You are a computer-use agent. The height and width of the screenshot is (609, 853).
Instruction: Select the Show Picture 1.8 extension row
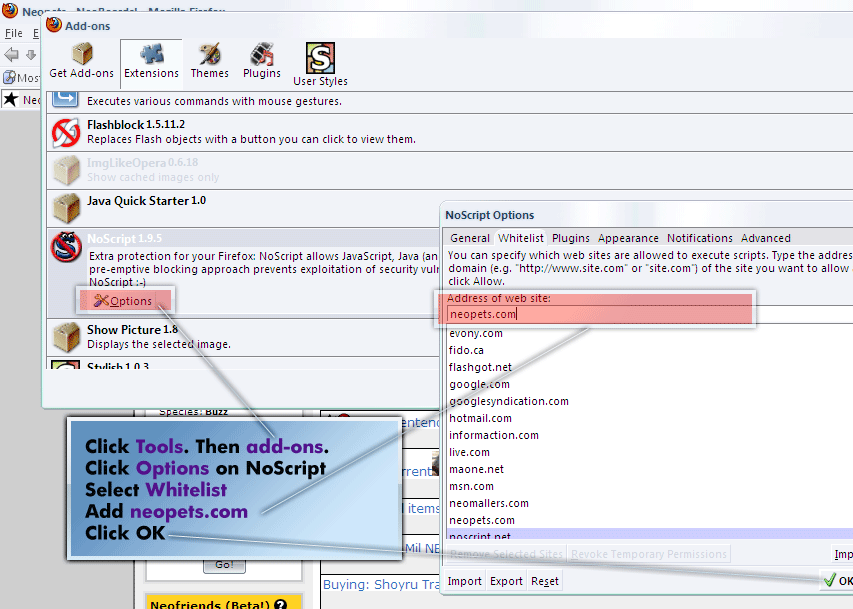pyautogui.click(x=243, y=337)
